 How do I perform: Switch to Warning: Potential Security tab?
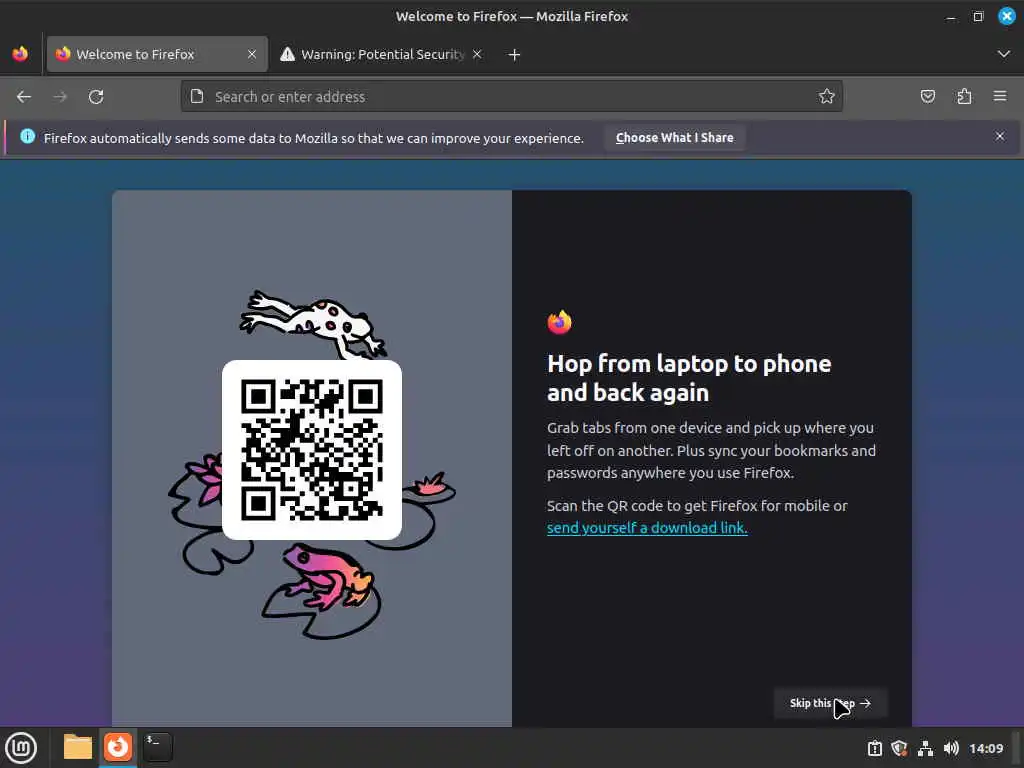coord(382,54)
